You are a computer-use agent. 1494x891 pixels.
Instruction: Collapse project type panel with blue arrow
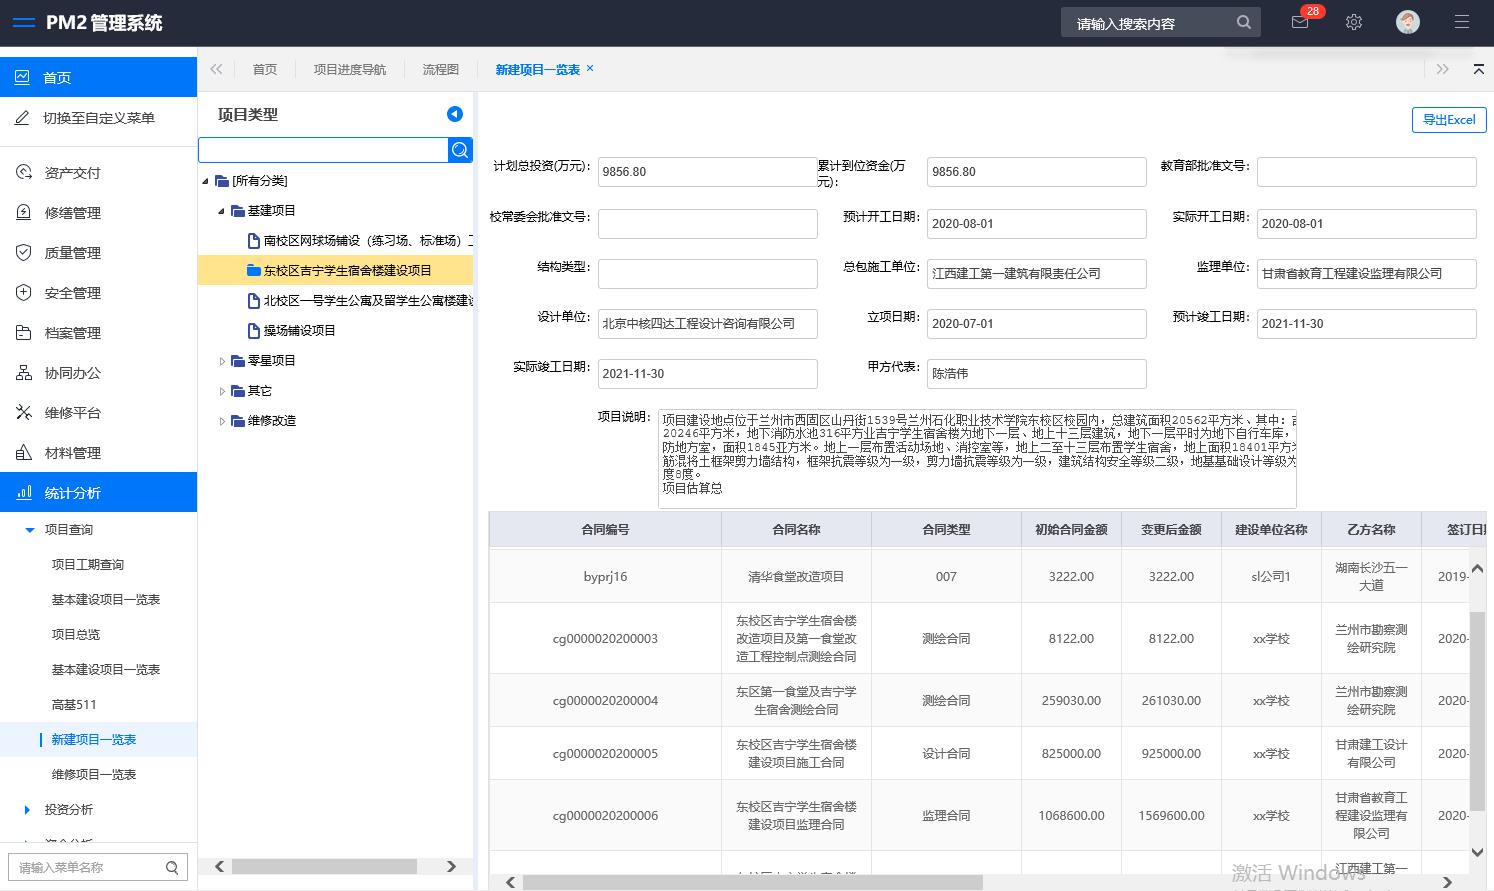click(455, 114)
